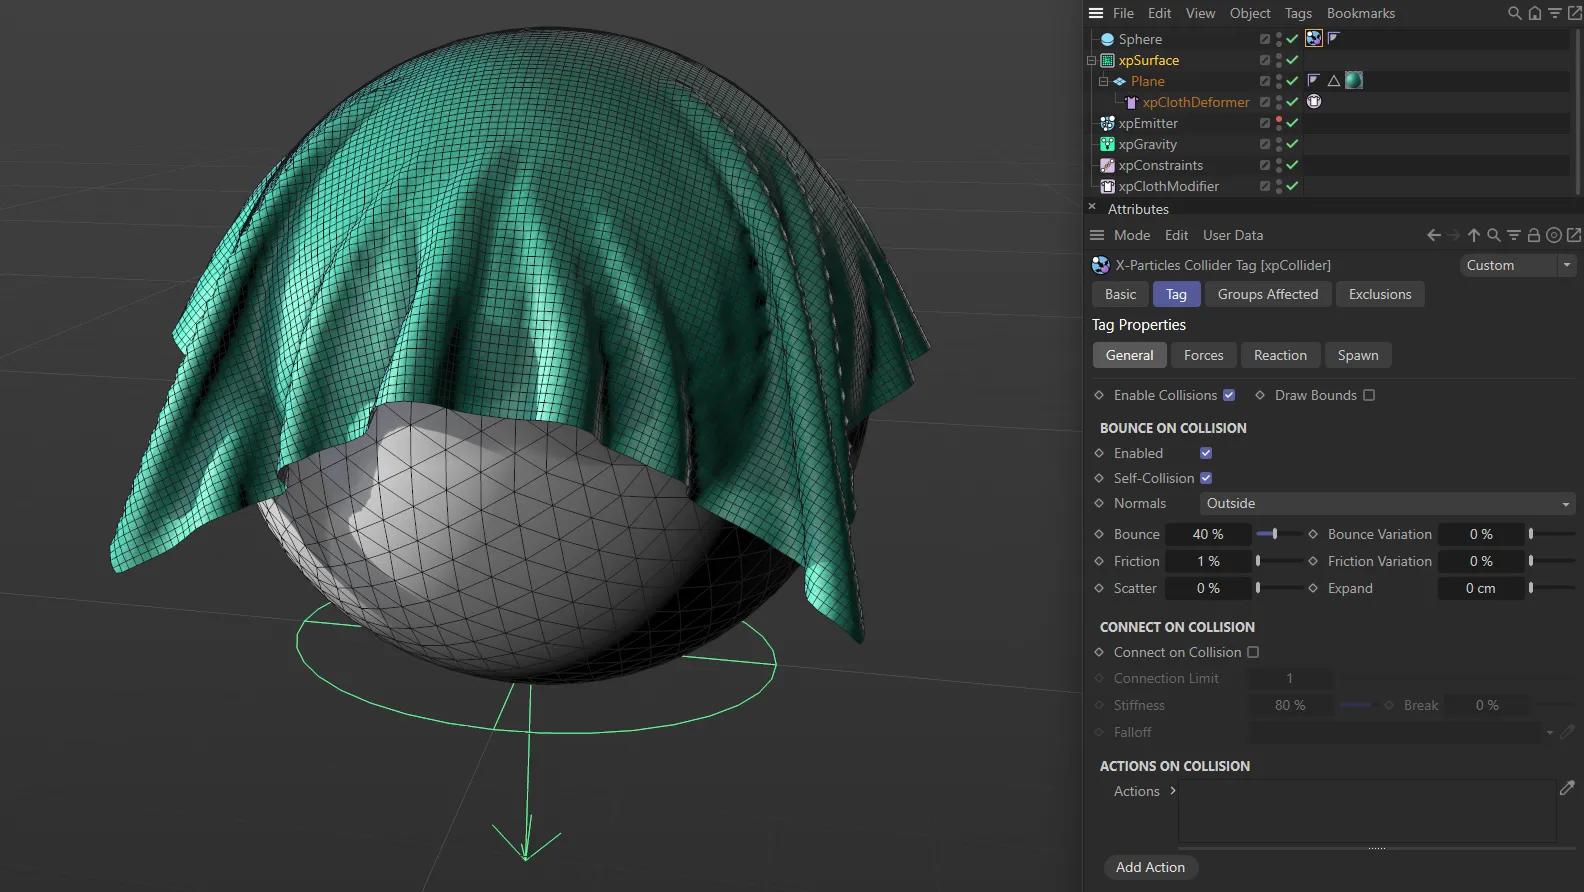
Task: Open the Normals dropdown set to Outside
Action: pyautogui.click(x=1387, y=503)
